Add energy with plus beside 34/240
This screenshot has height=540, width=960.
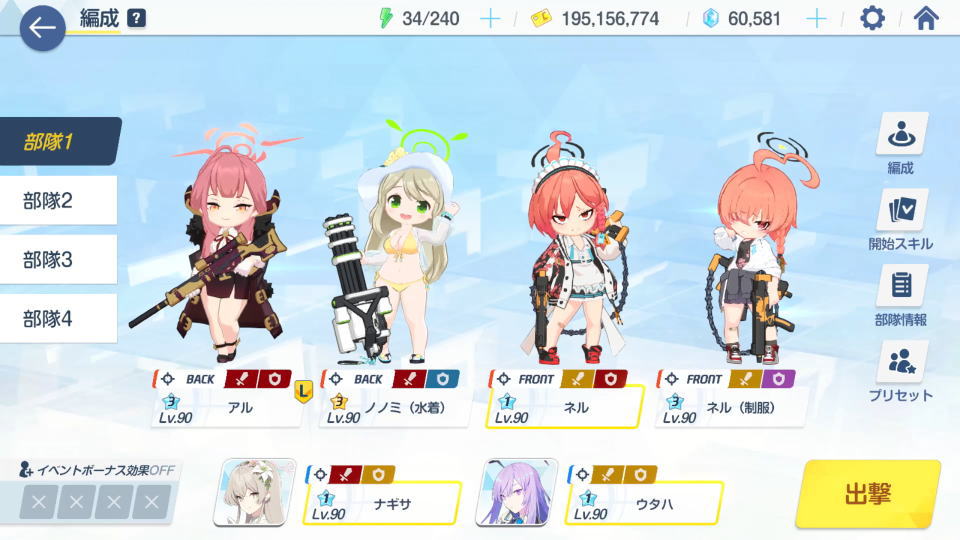point(490,19)
